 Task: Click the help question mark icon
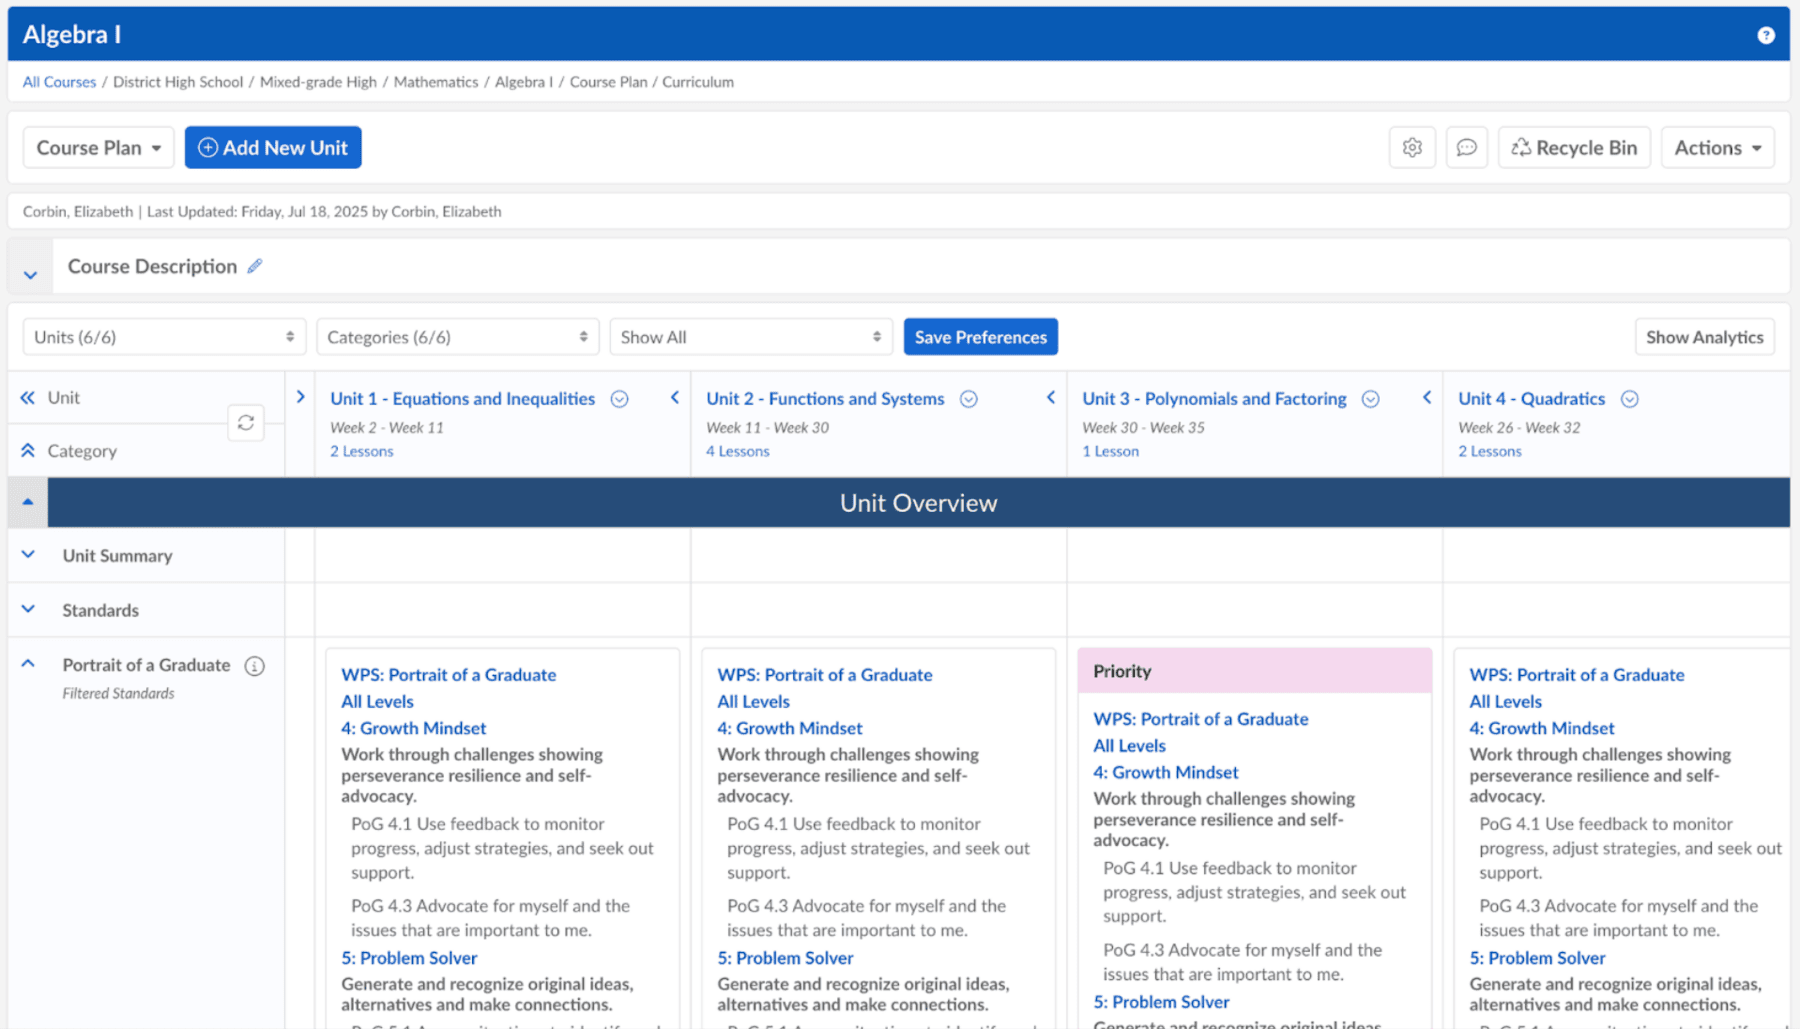point(1765,35)
